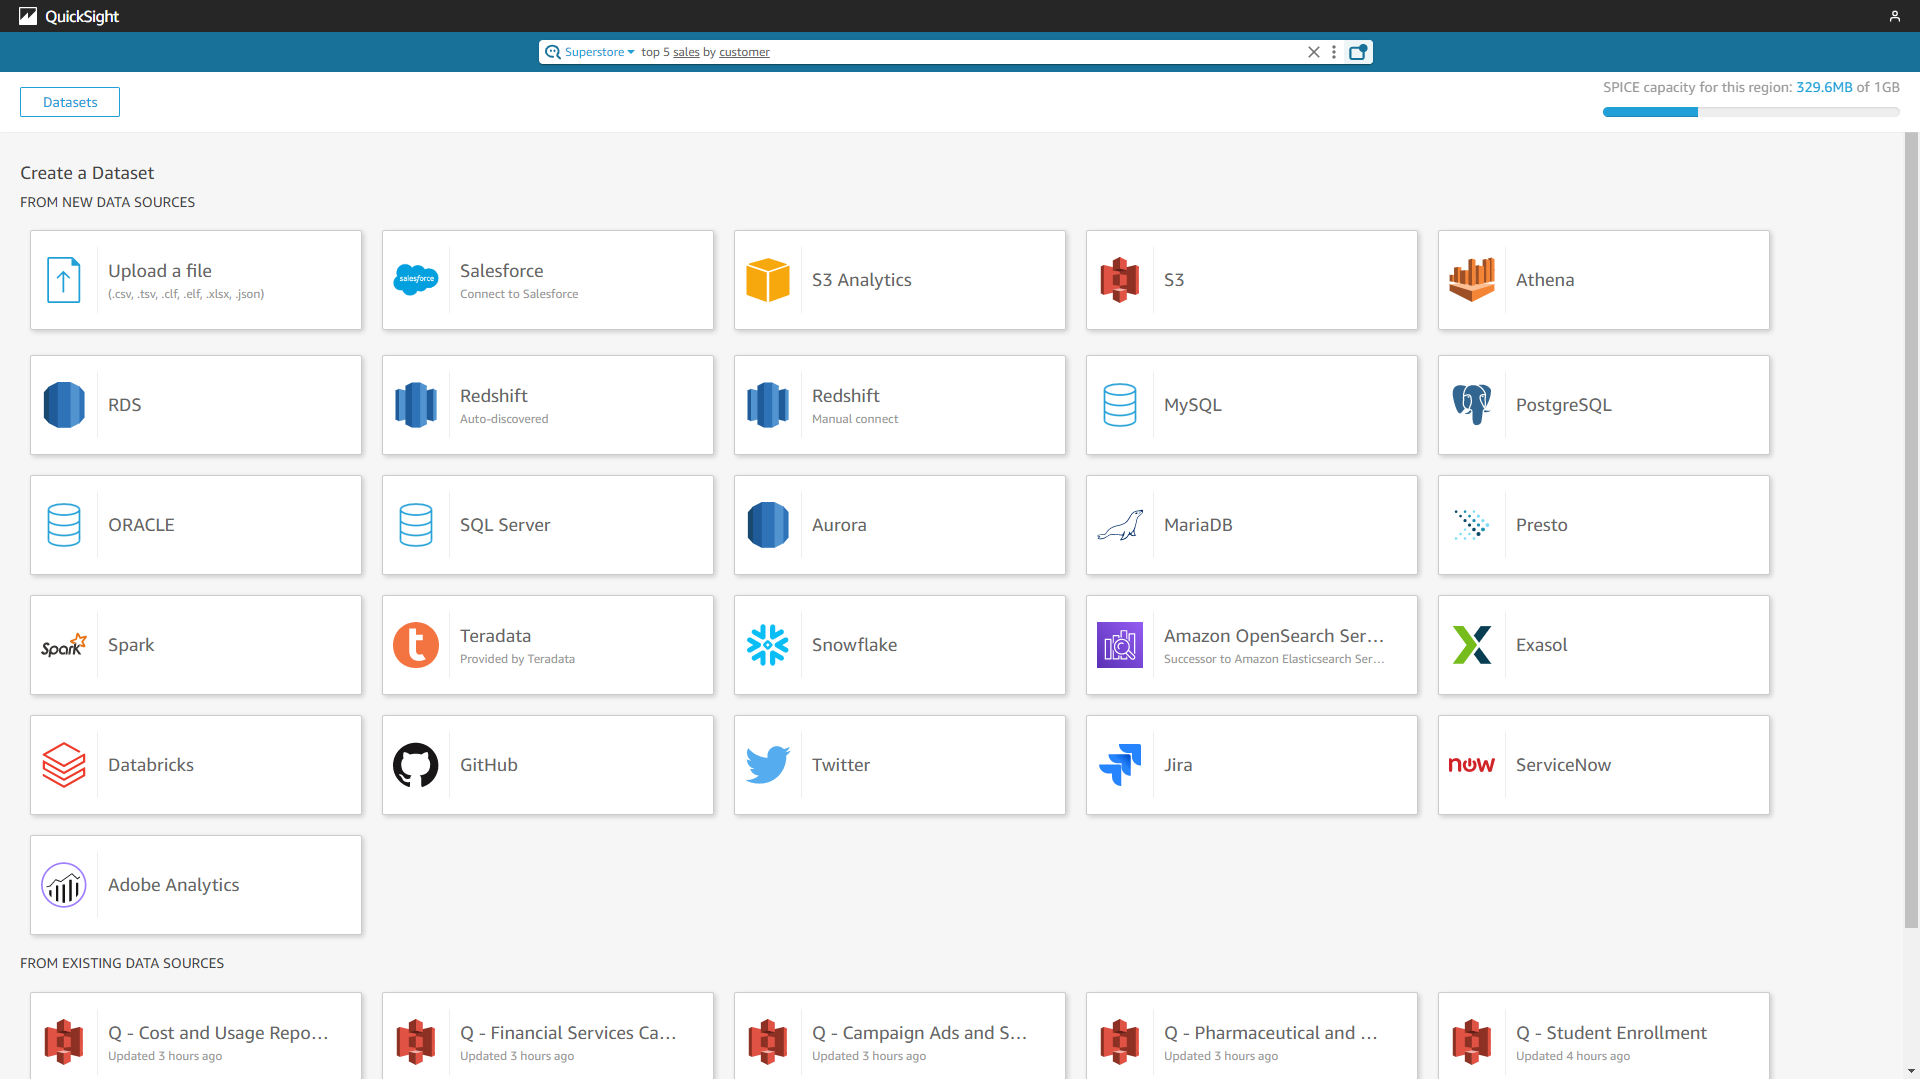
Task: Choose the Amazon OpenSearch Service icon
Action: pyautogui.click(x=1120, y=645)
